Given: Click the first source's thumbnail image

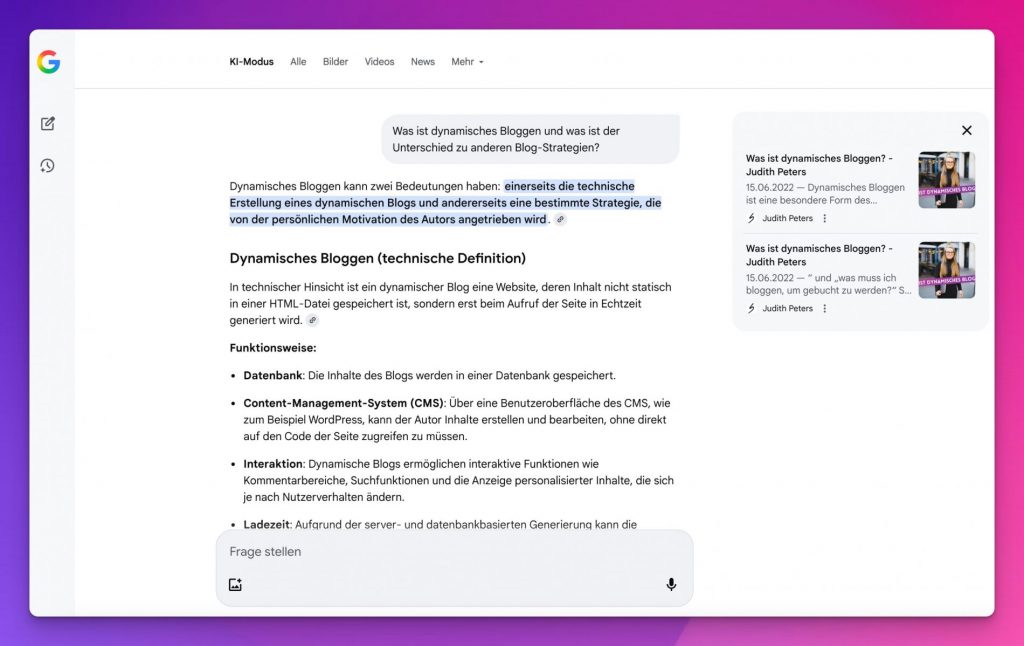Looking at the screenshot, I should pyautogui.click(x=946, y=180).
